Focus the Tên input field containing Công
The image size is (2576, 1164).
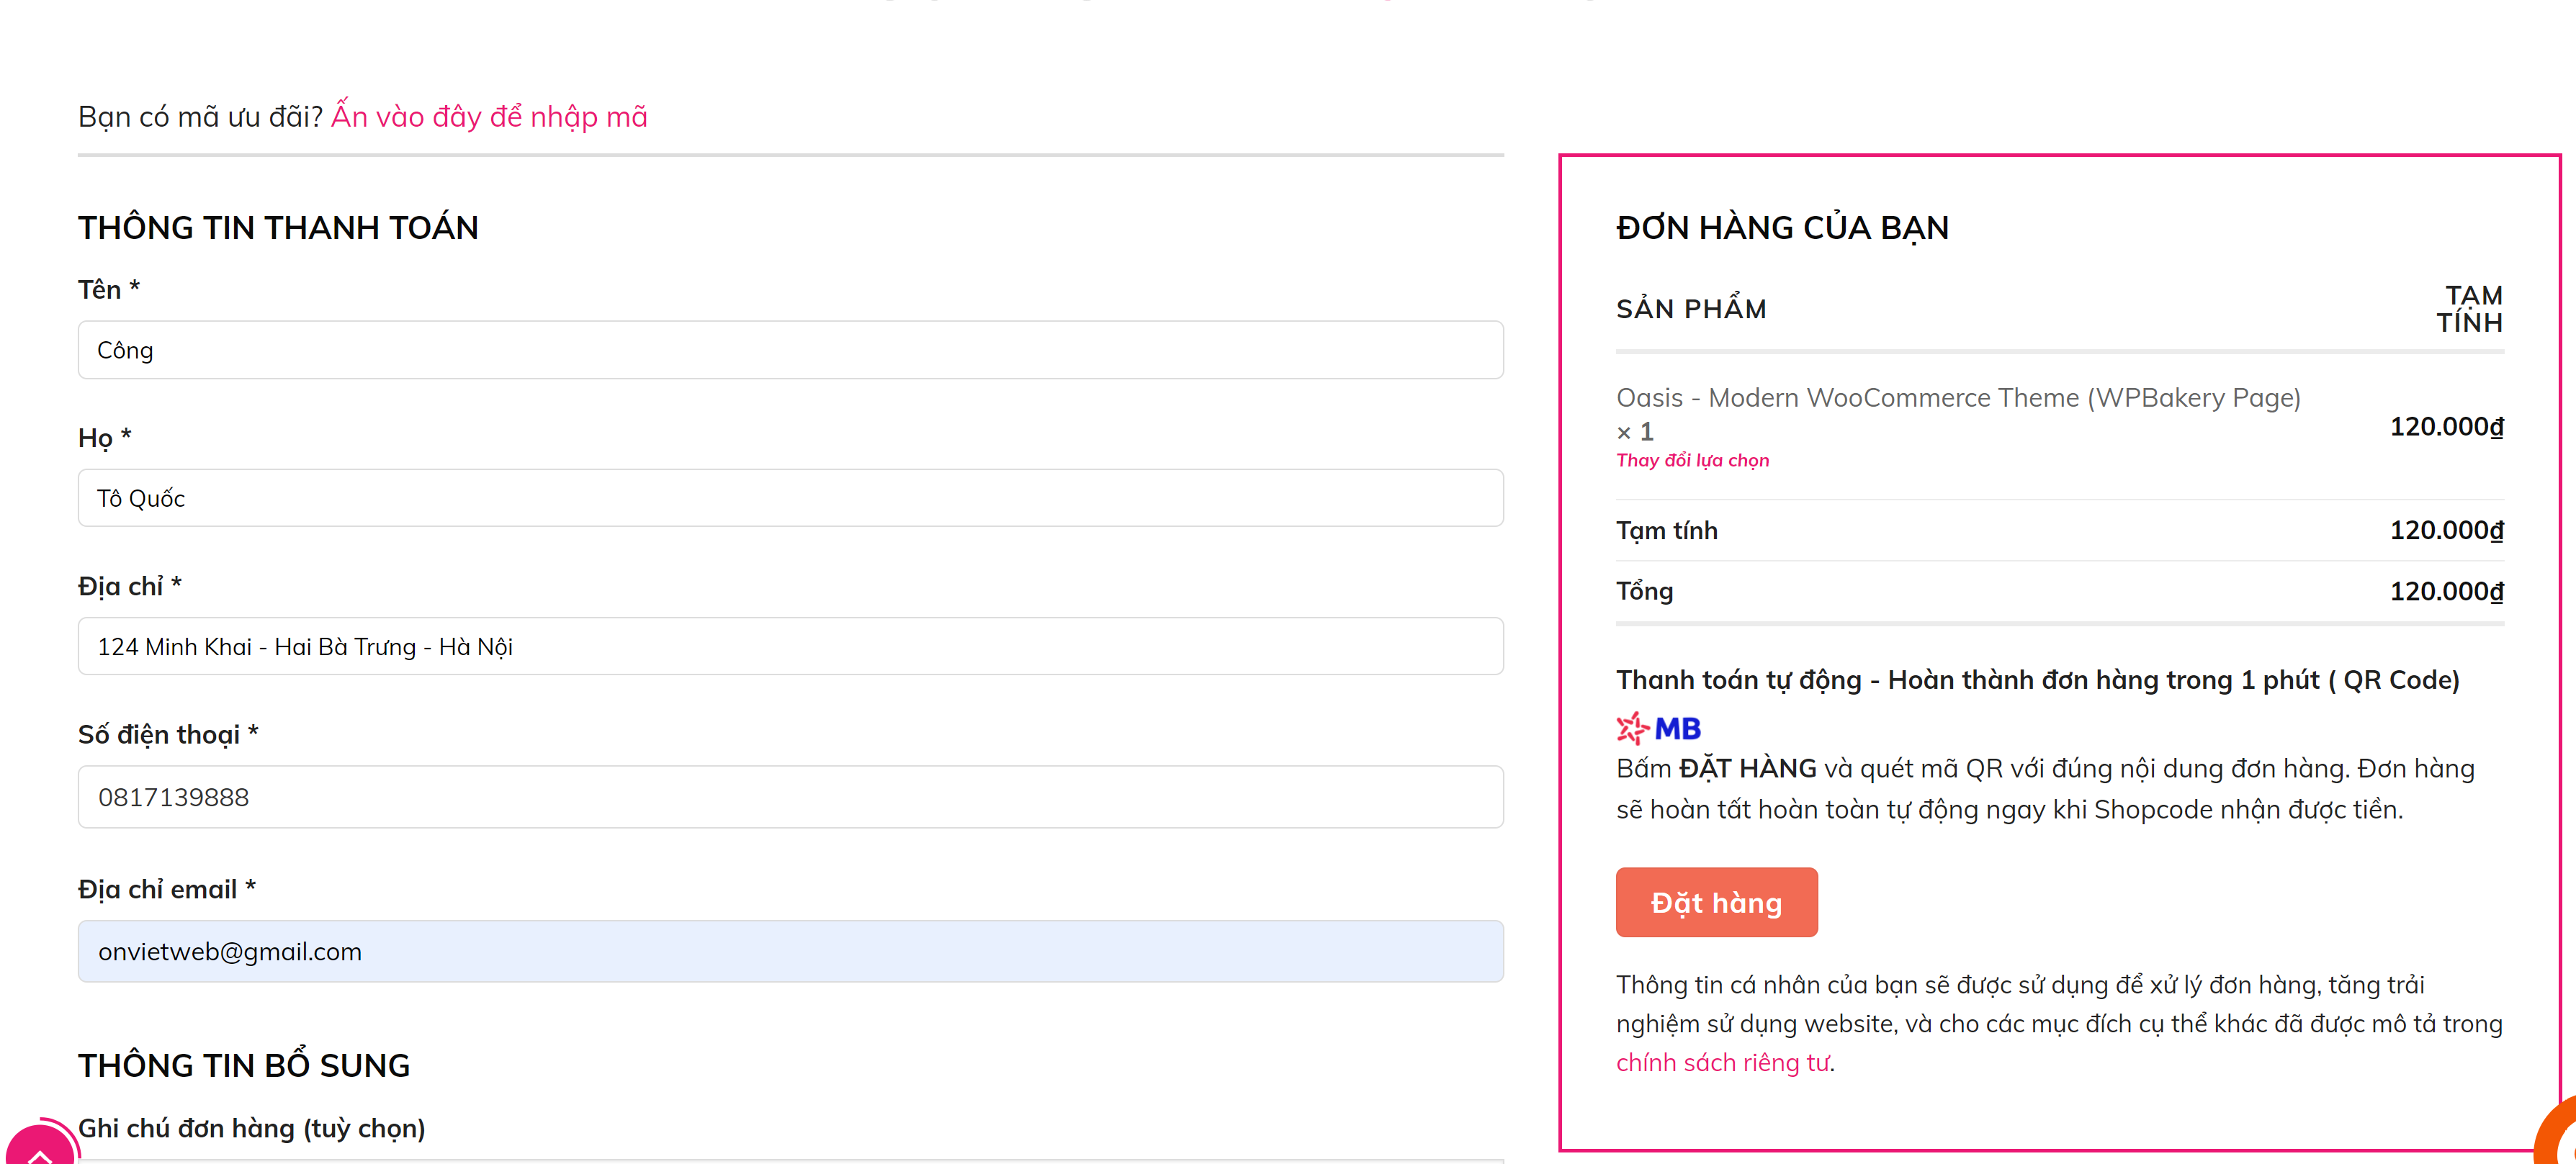coord(790,350)
